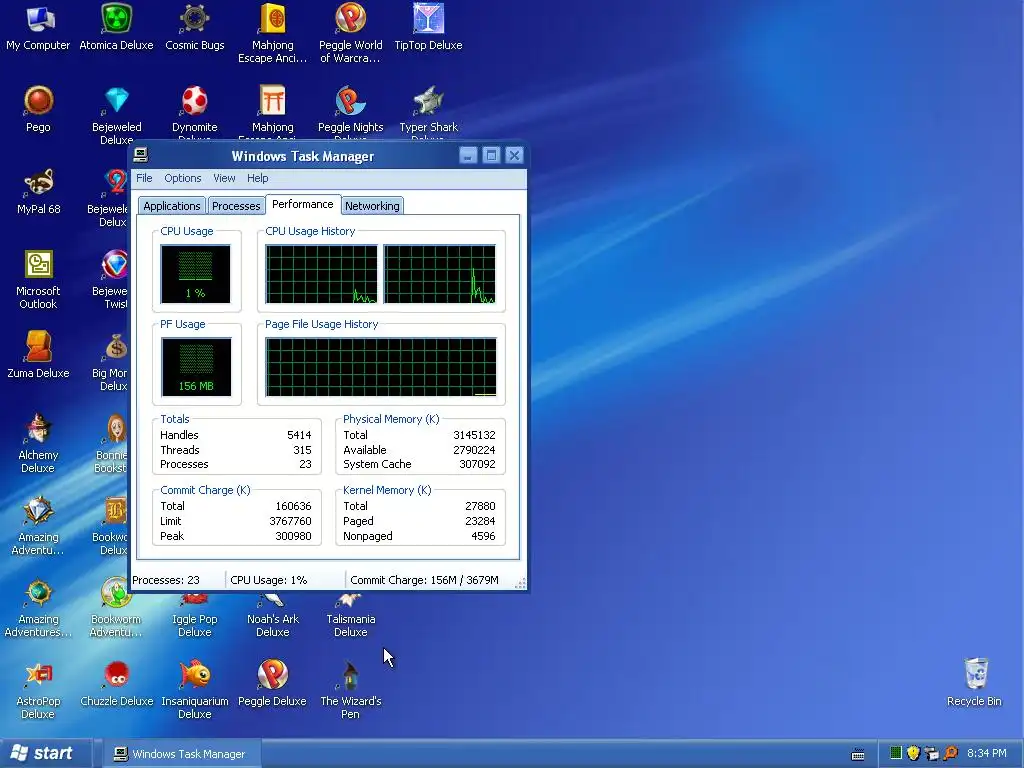Click the status bar Processes: 23 text
The image size is (1024, 768).
click(166, 580)
